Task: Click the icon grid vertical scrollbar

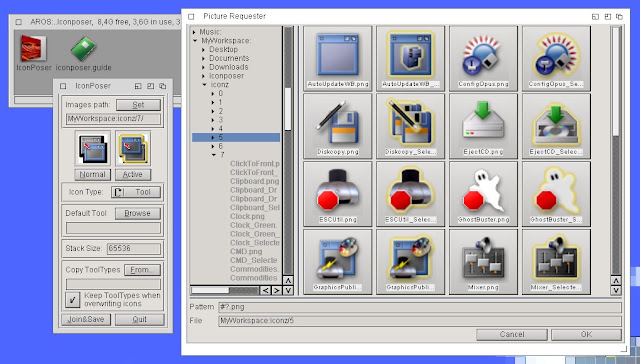Action: pyautogui.click(x=616, y=82)
